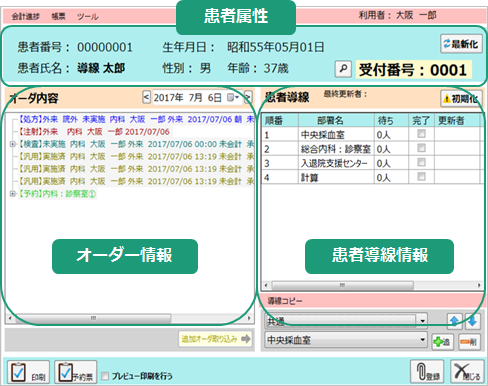The image size is (488, 386).
Task: Go to next date arrow
Action: click(x=248, y=97)
